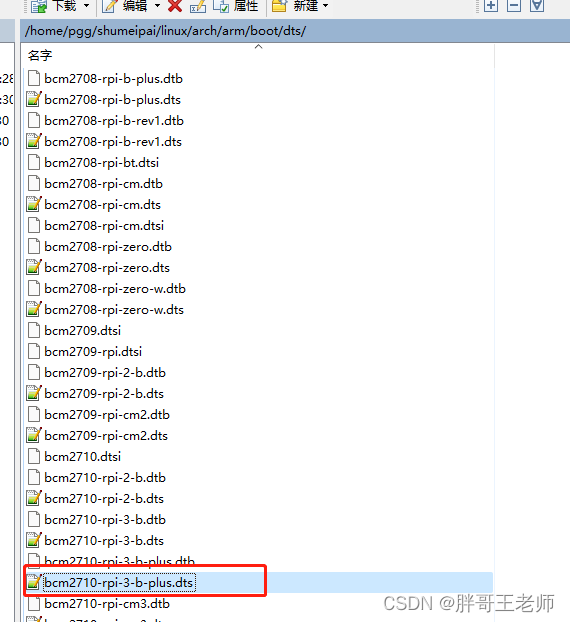Viewport: 570px width, 622px height.
Task: Select file bcm2710-rpi-cm3.dtb
Action: pyautogui.click(x=98, y=604)
